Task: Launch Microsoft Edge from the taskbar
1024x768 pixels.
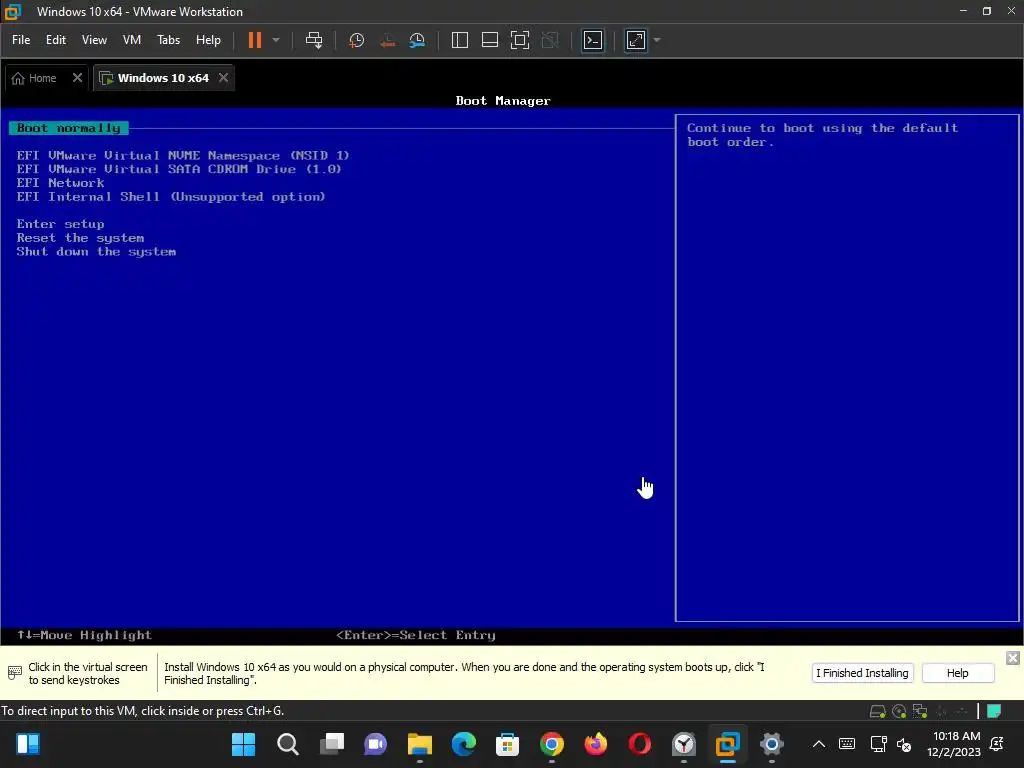Action: point(464,744)
